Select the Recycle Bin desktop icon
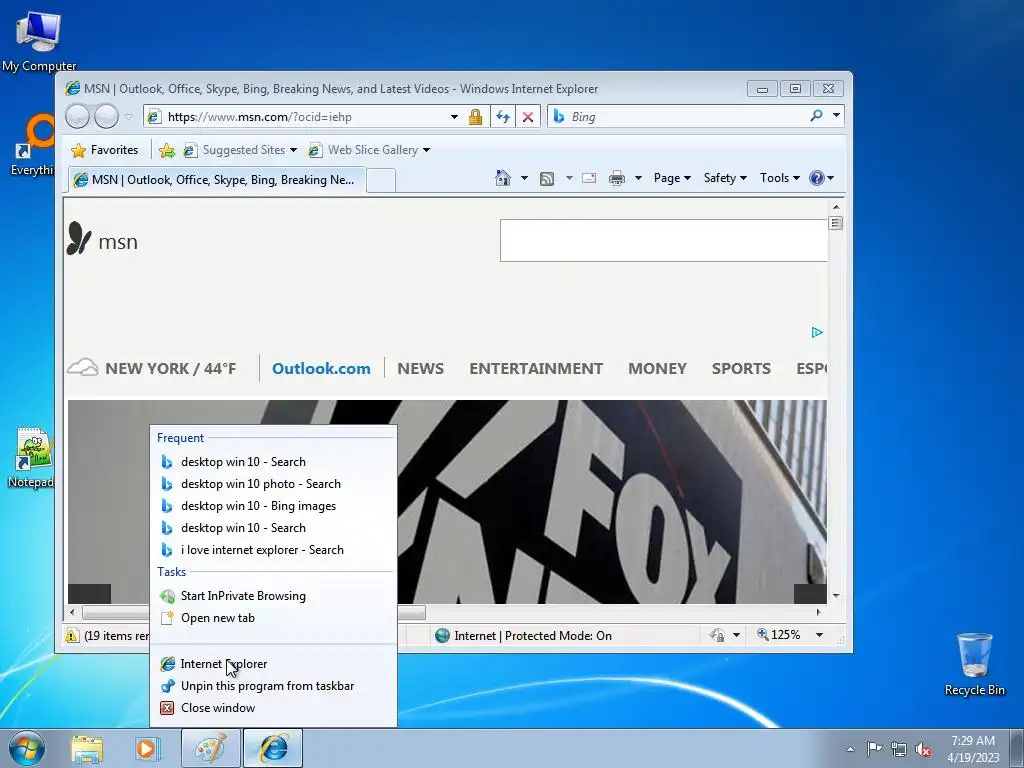Screen dimensions: 1024x768 (x=974, y=664)
